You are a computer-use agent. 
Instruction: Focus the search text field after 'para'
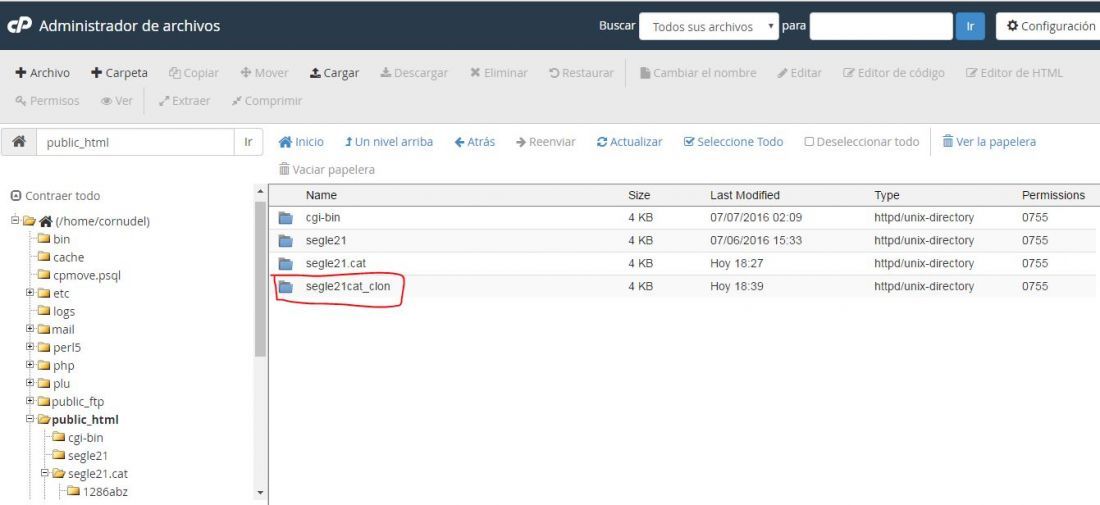(880, 27)
